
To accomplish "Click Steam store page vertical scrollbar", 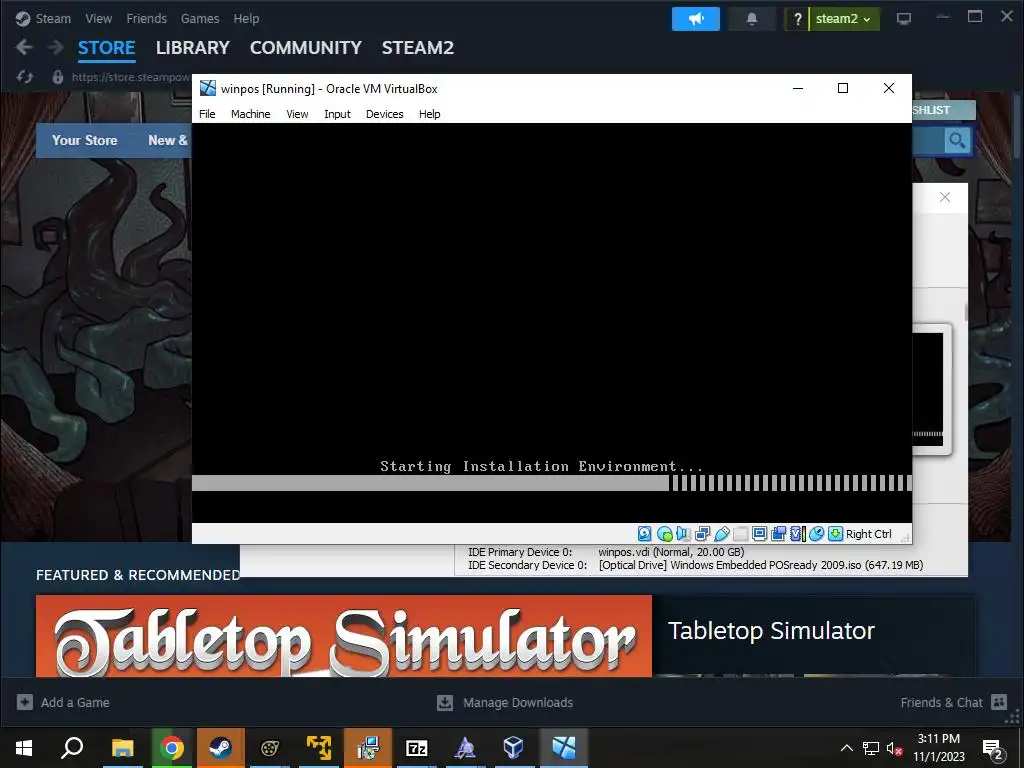I will [1017, 124].
